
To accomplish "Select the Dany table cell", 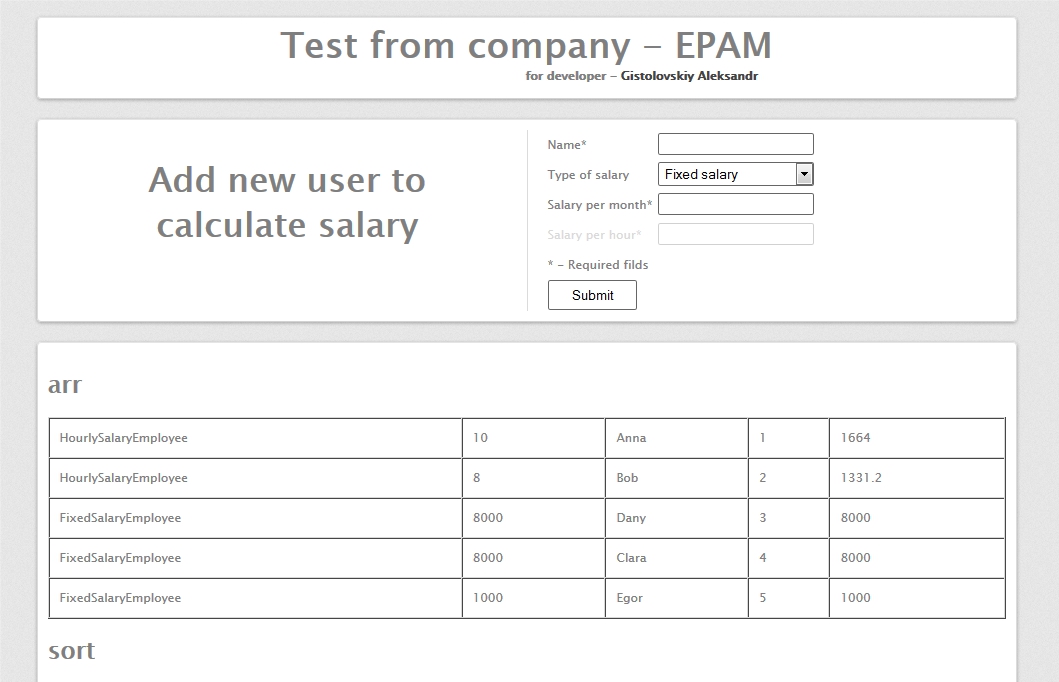I will point(631,518).
